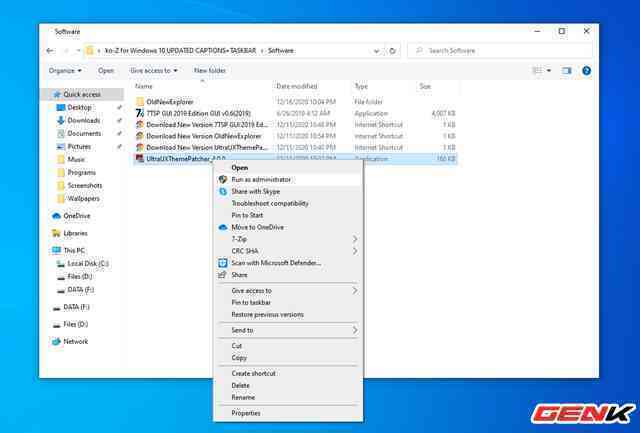Click the OldNewExplorer folder icon
This screenshot has width=640, height=433.
(140, 102)
